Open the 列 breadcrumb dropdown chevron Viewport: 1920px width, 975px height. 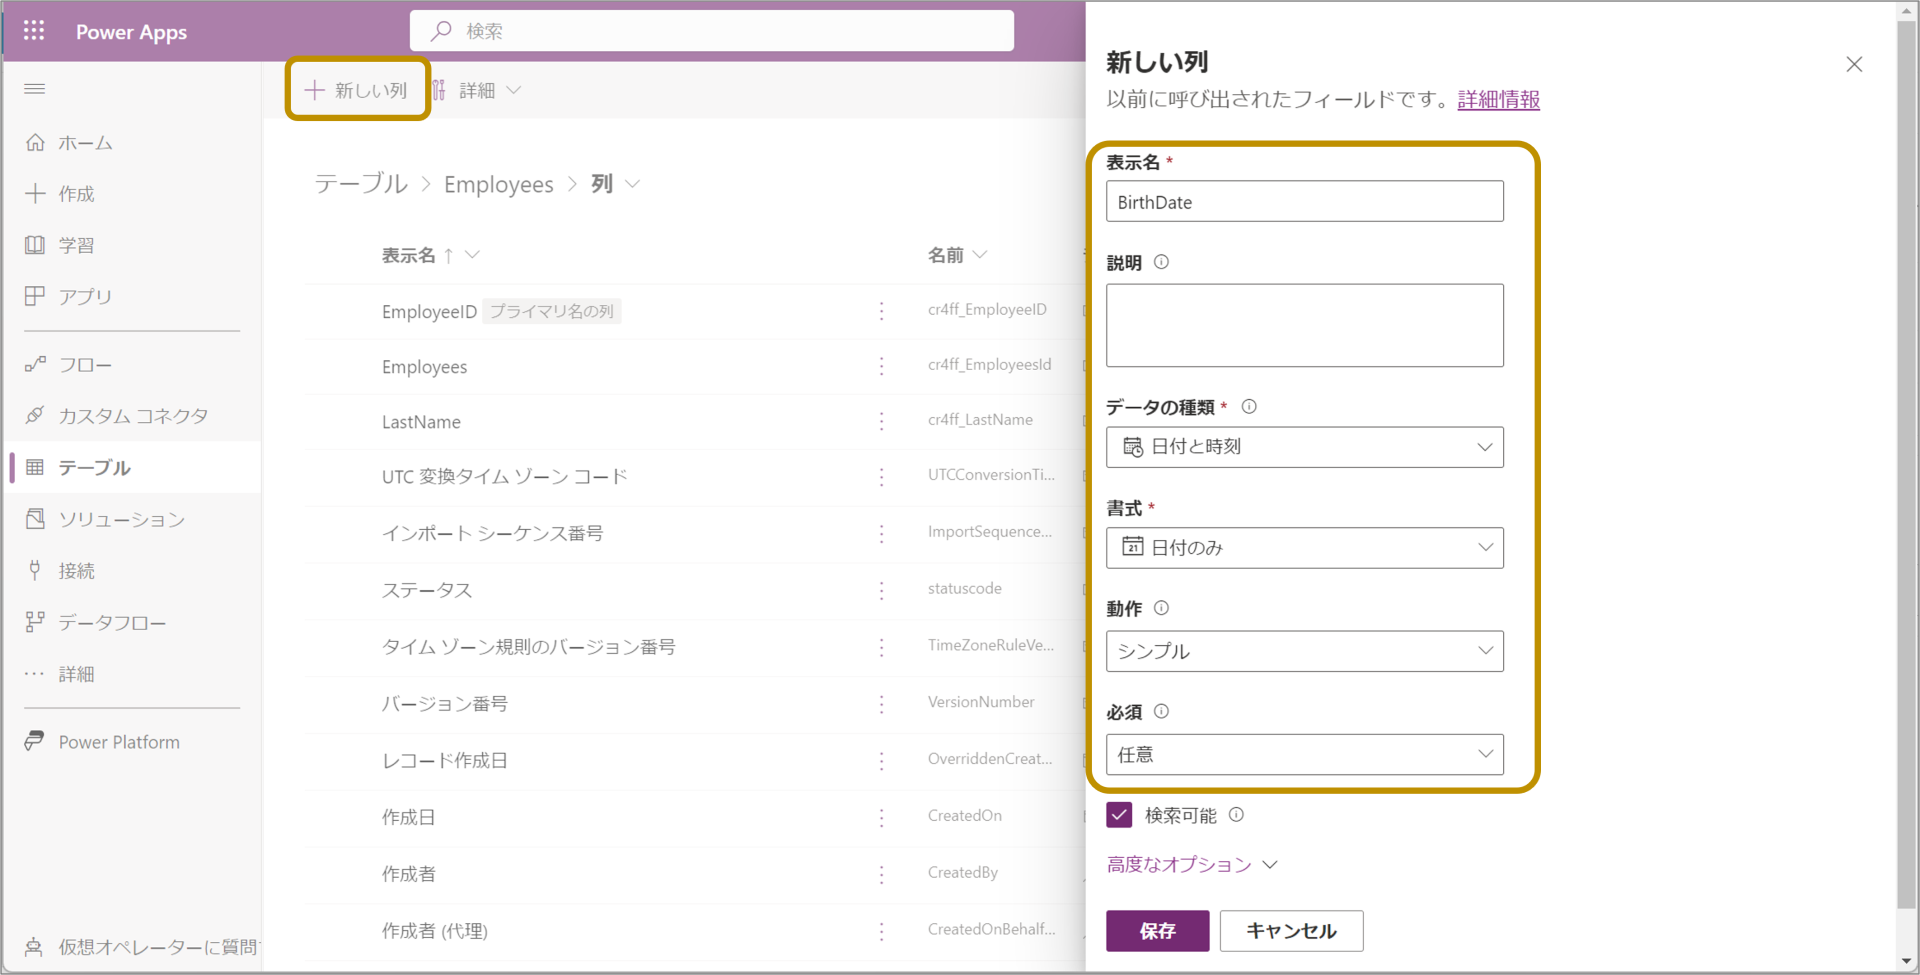(x=632, y=184)
